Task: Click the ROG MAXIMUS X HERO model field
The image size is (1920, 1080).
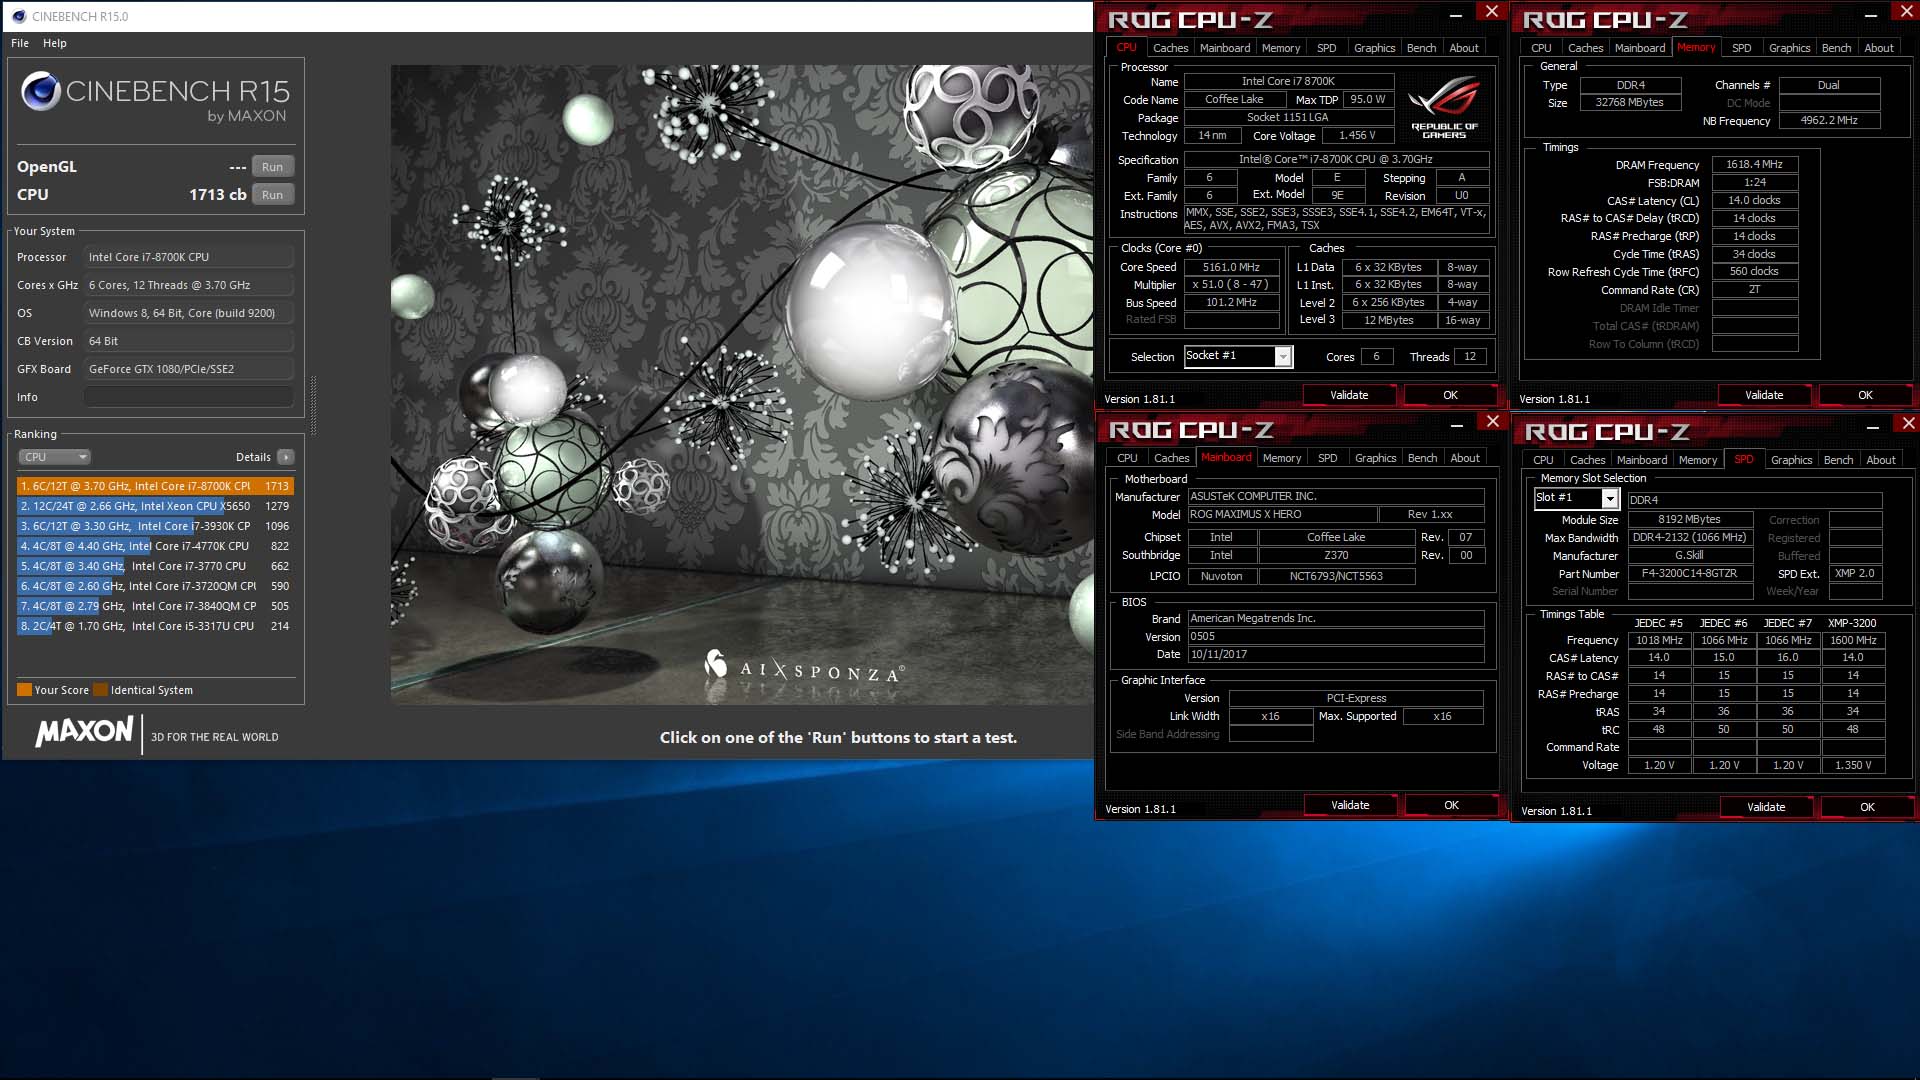Action: pyautogui.click(x=1281, y=514)
